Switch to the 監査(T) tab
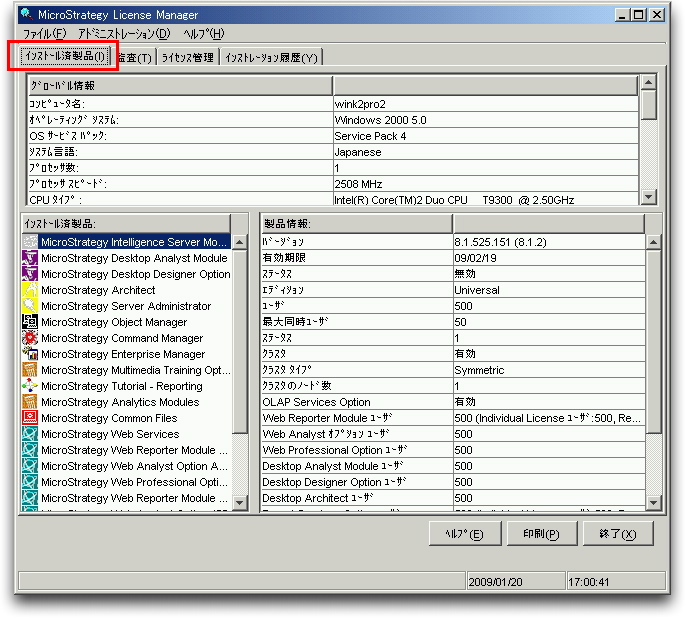 (x=135, y=58)
